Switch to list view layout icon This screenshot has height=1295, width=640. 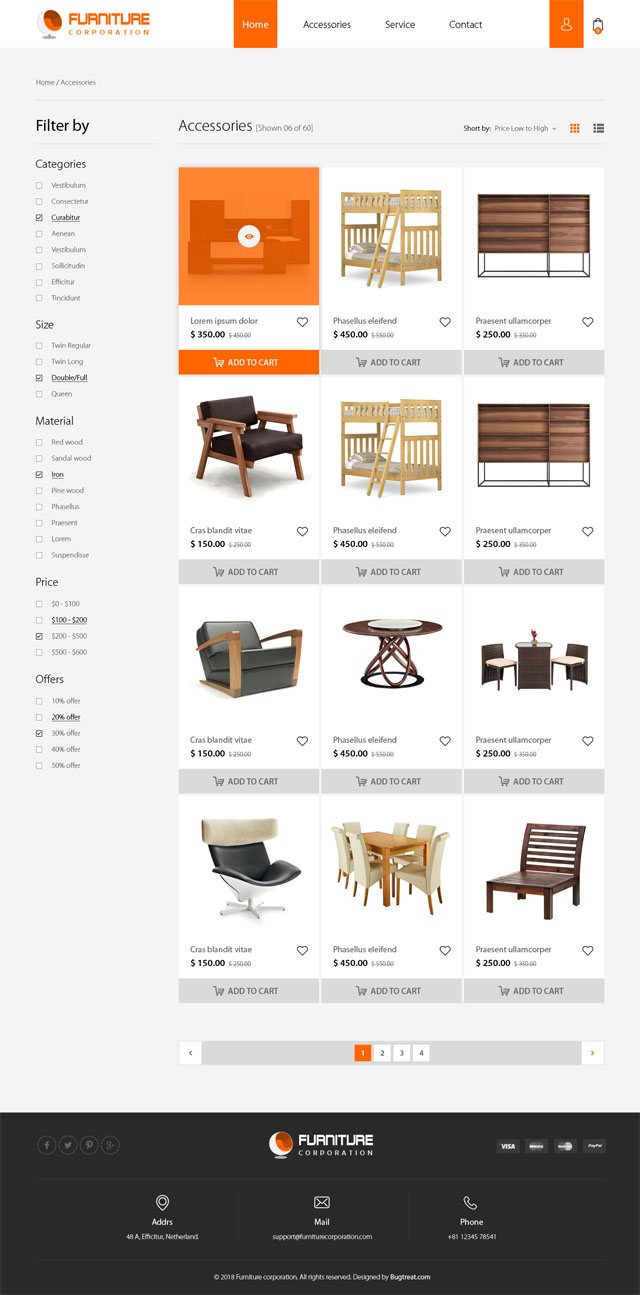(x=599, y=128)
